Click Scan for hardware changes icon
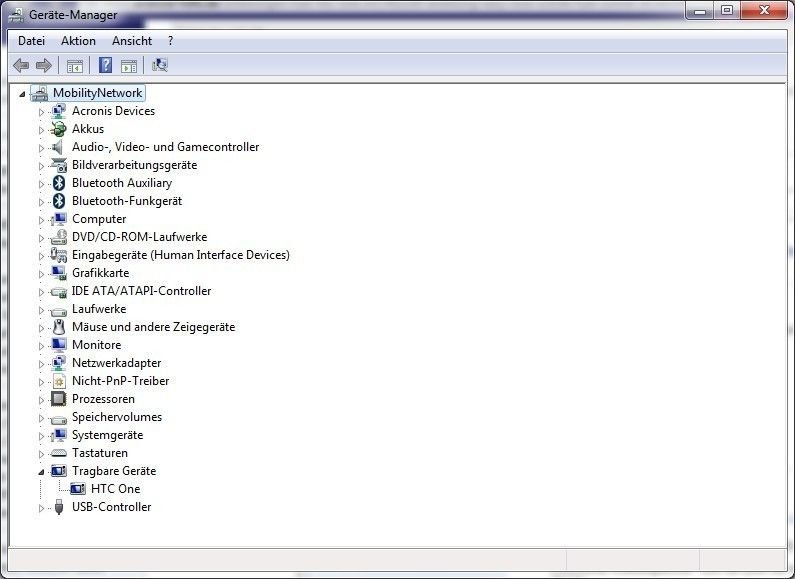Viewport: 795px width, 579px height. pyautogui.click(x=160, y=65)
